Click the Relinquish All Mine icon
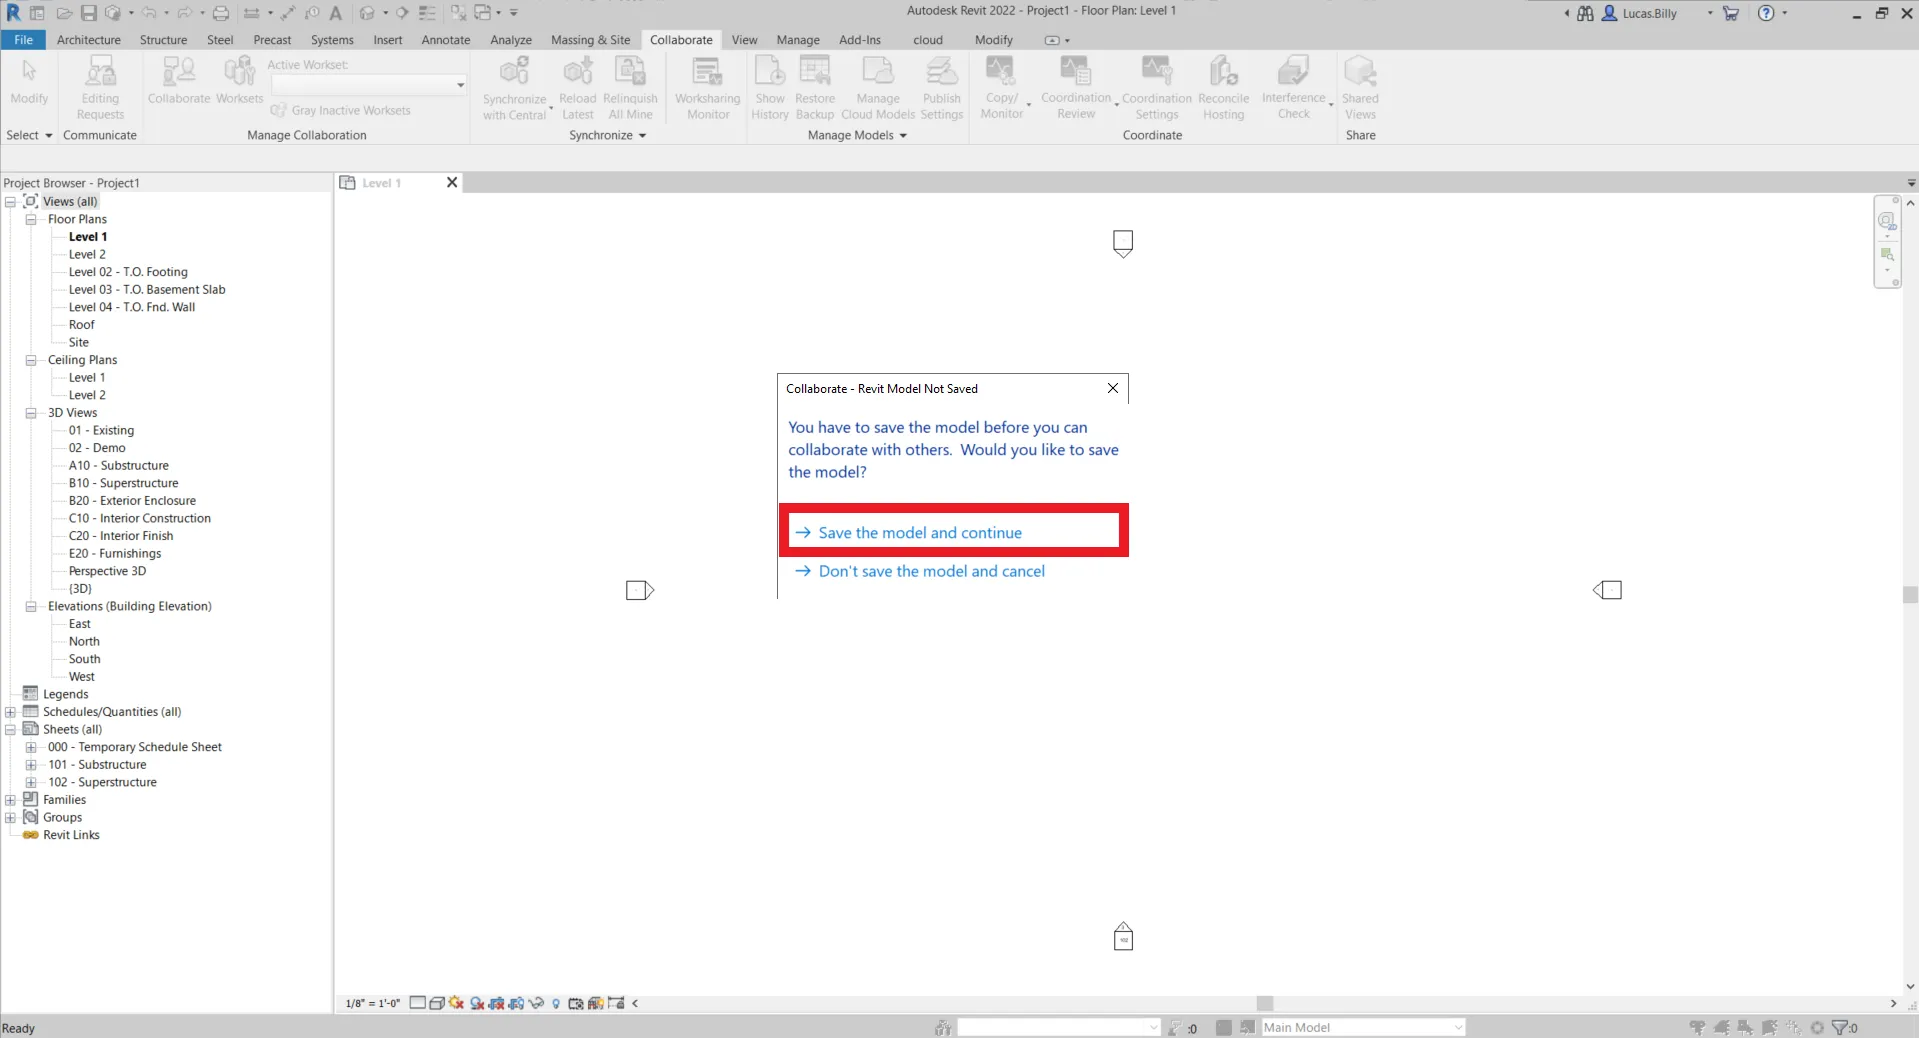Image resolution: width=1919 pixels, height=1038 pixels. (x=630, y=72)
